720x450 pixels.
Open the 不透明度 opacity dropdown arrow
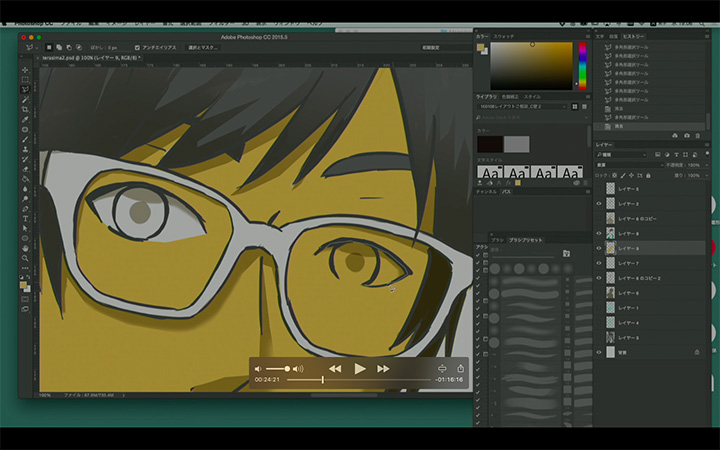[706, 165]
